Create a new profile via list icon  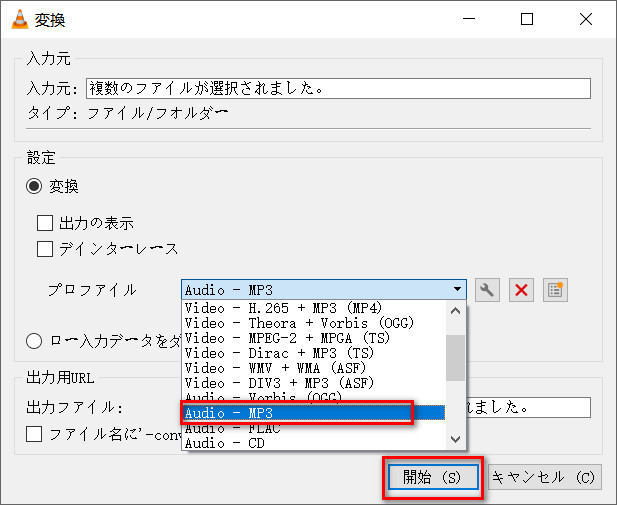[x=555, y=290]
